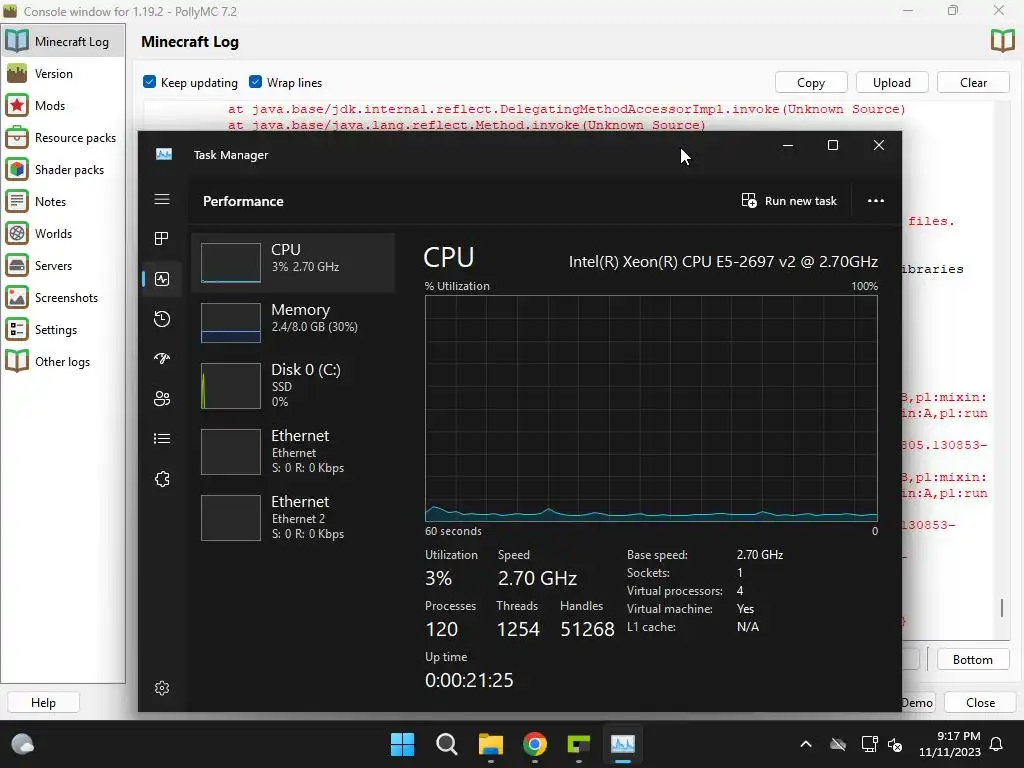Open Notes tab in PollyMC sidebar

[x=63, y=202]
